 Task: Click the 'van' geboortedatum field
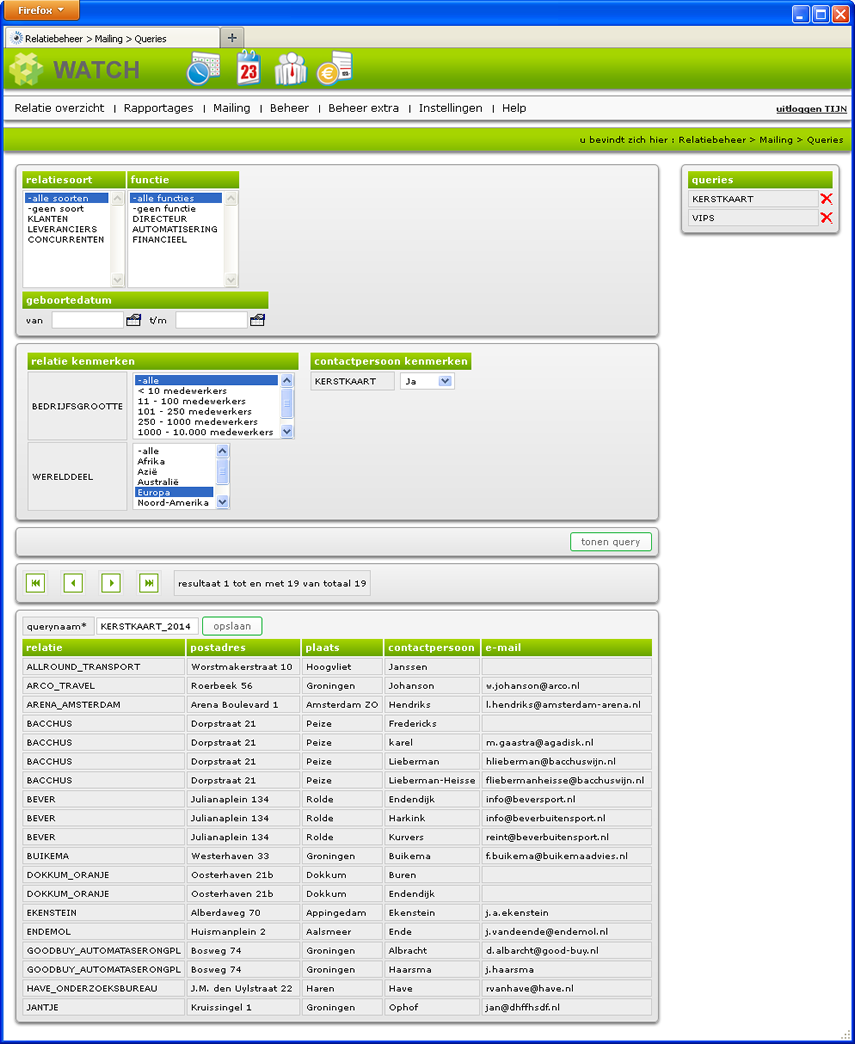(x=88, y=320)
